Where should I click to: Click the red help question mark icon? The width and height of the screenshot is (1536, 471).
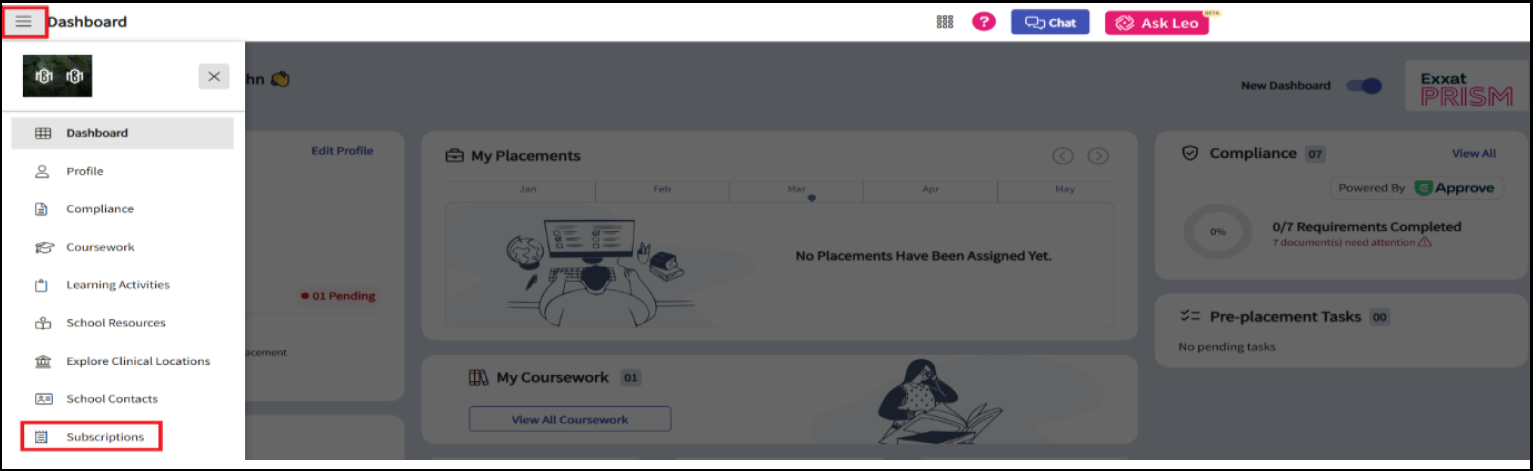(x=984, y=22)
